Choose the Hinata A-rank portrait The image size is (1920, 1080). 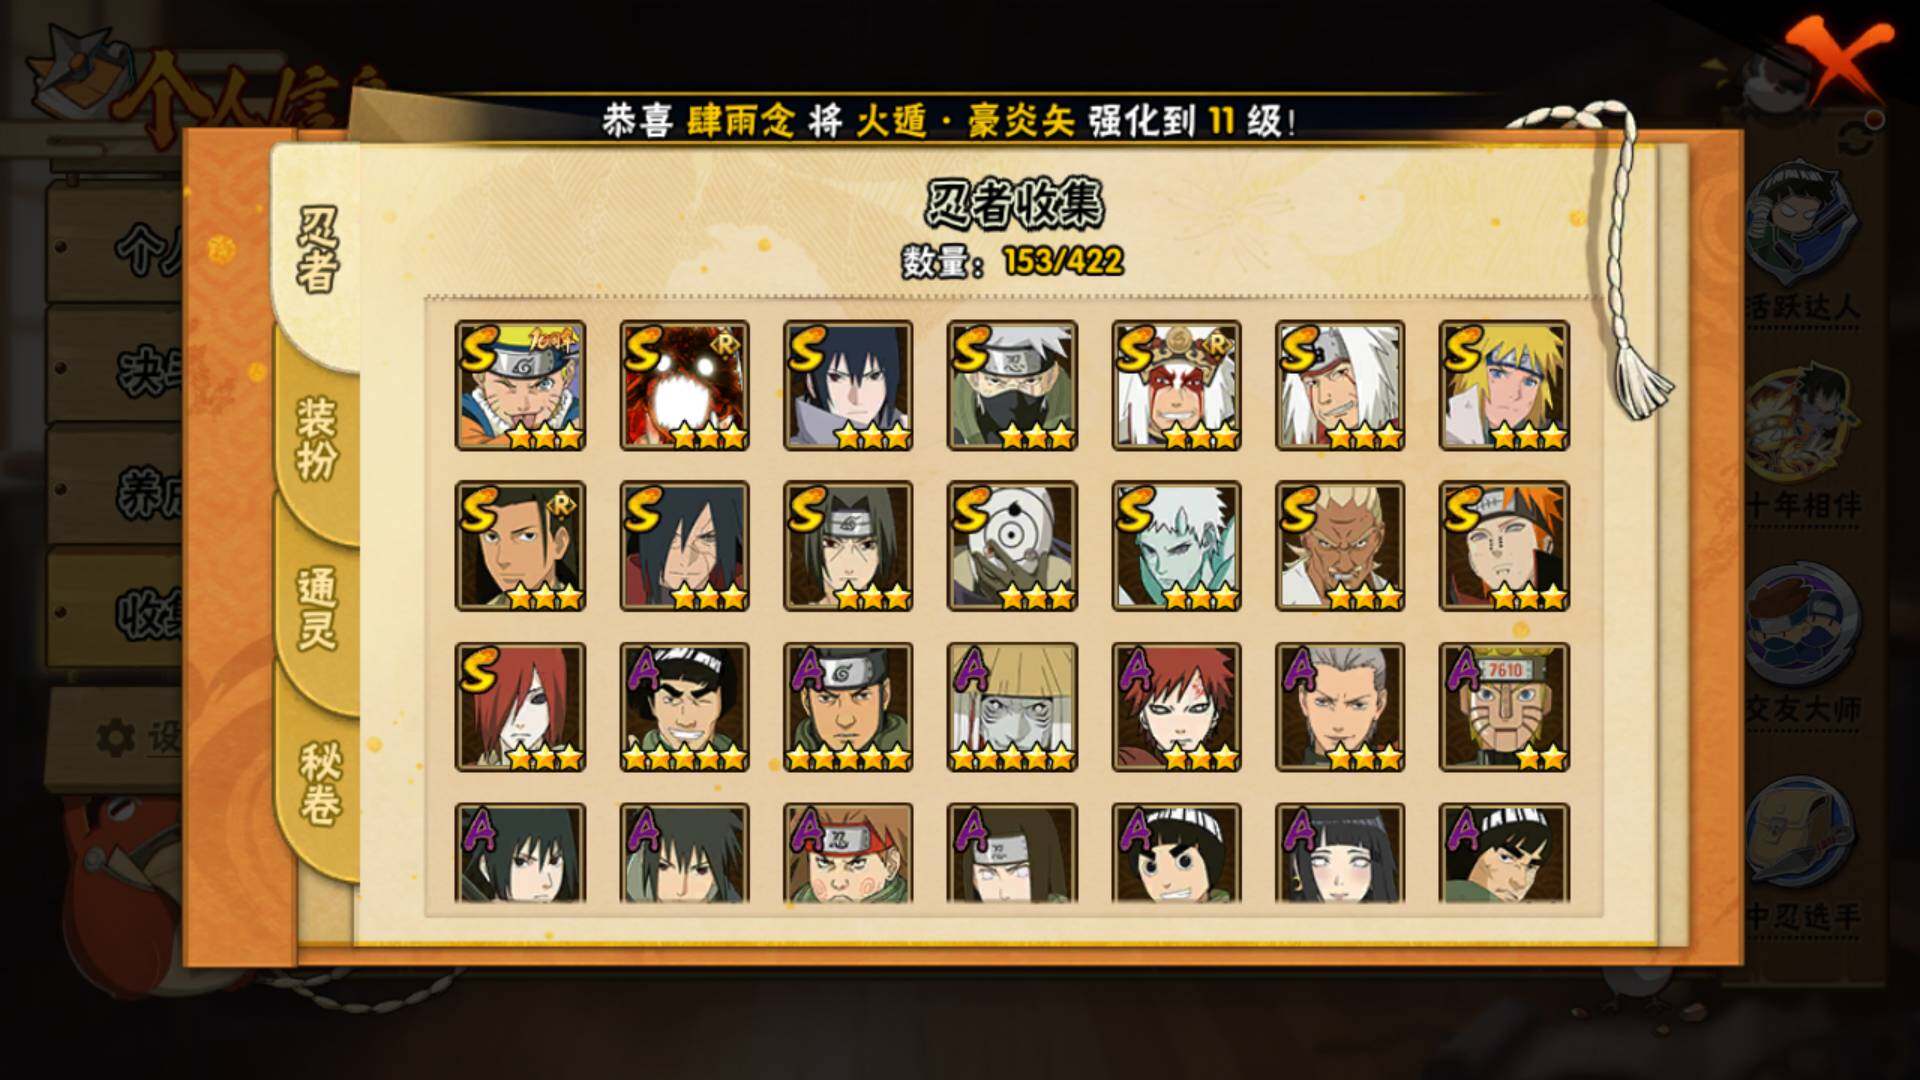pyautogui.click(x=1340, y=853)
